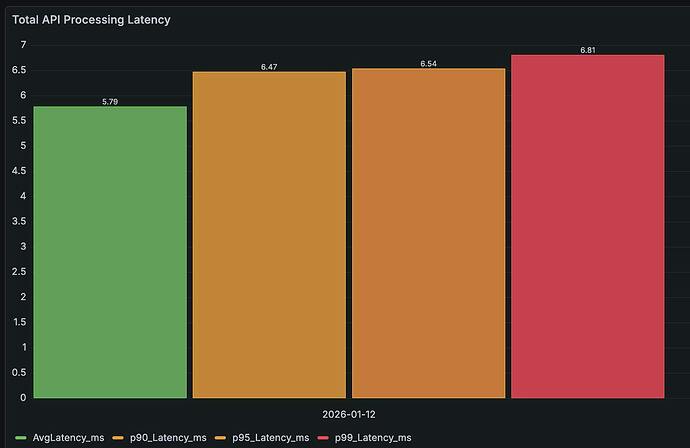
Task: Select the red p99 latency bar
Action: (588, 227)
